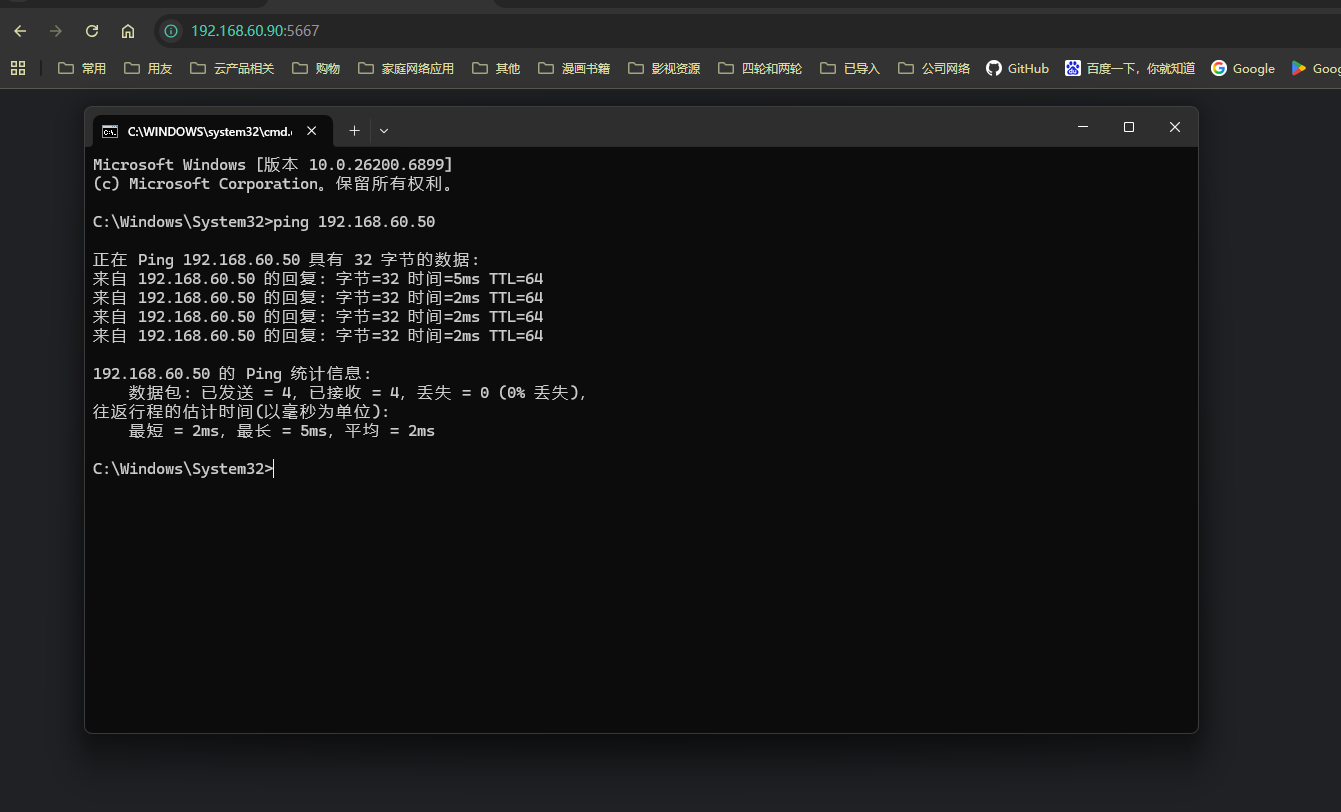The width and height of the screenshot is (1341, 812).
Task: Minimize the terminal window
Action: coord(1083,127)
